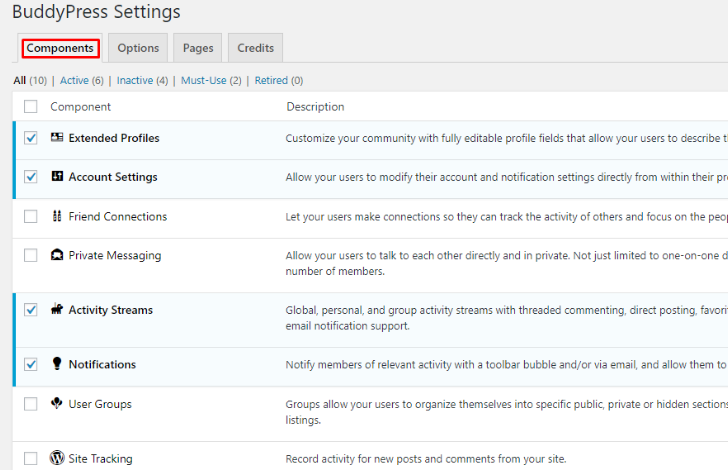Click the Site Tracking label
This screenshot has width=728, height=472.
tap(100, 459)
